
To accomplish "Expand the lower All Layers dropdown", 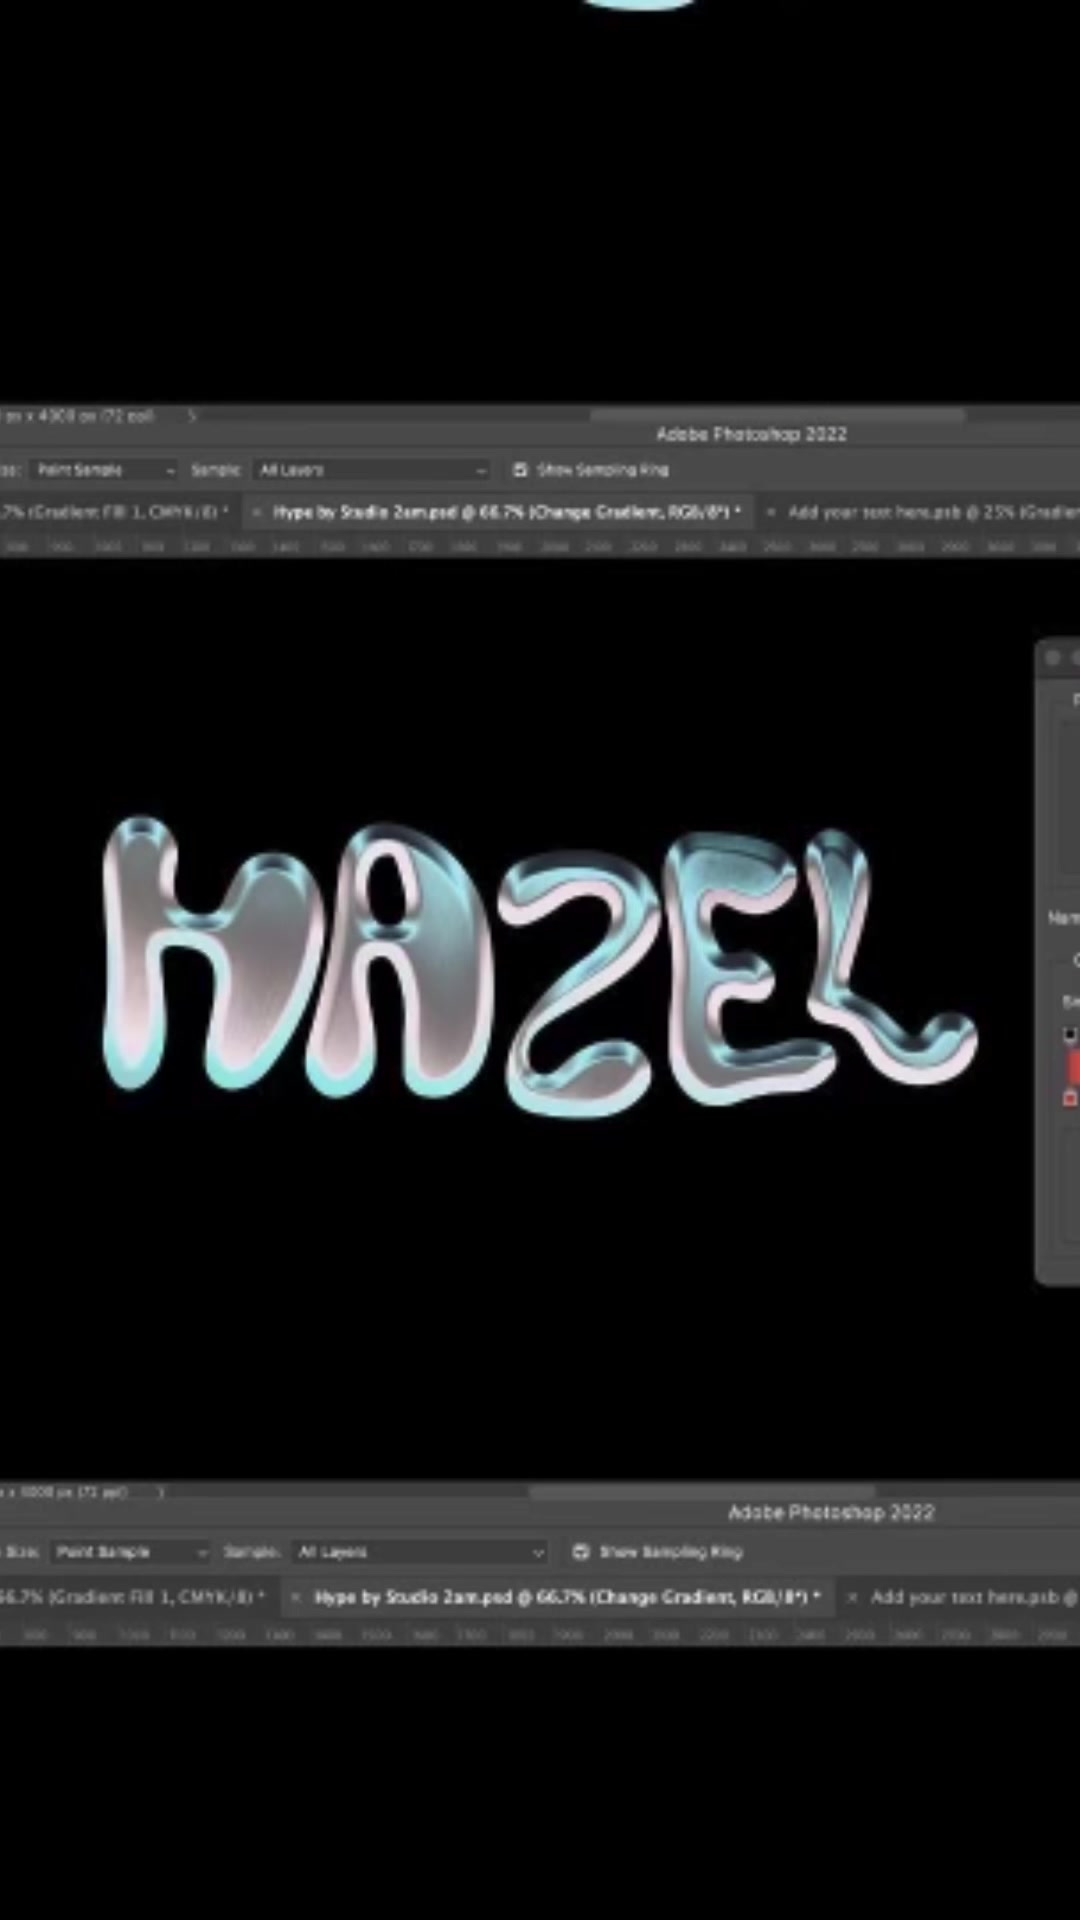I will pos(420,1552).
